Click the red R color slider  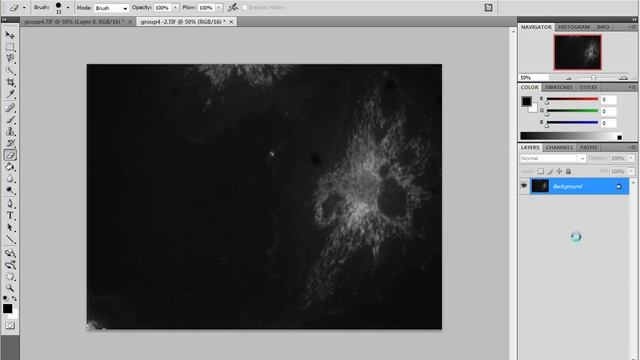click(x=572, y=99)
